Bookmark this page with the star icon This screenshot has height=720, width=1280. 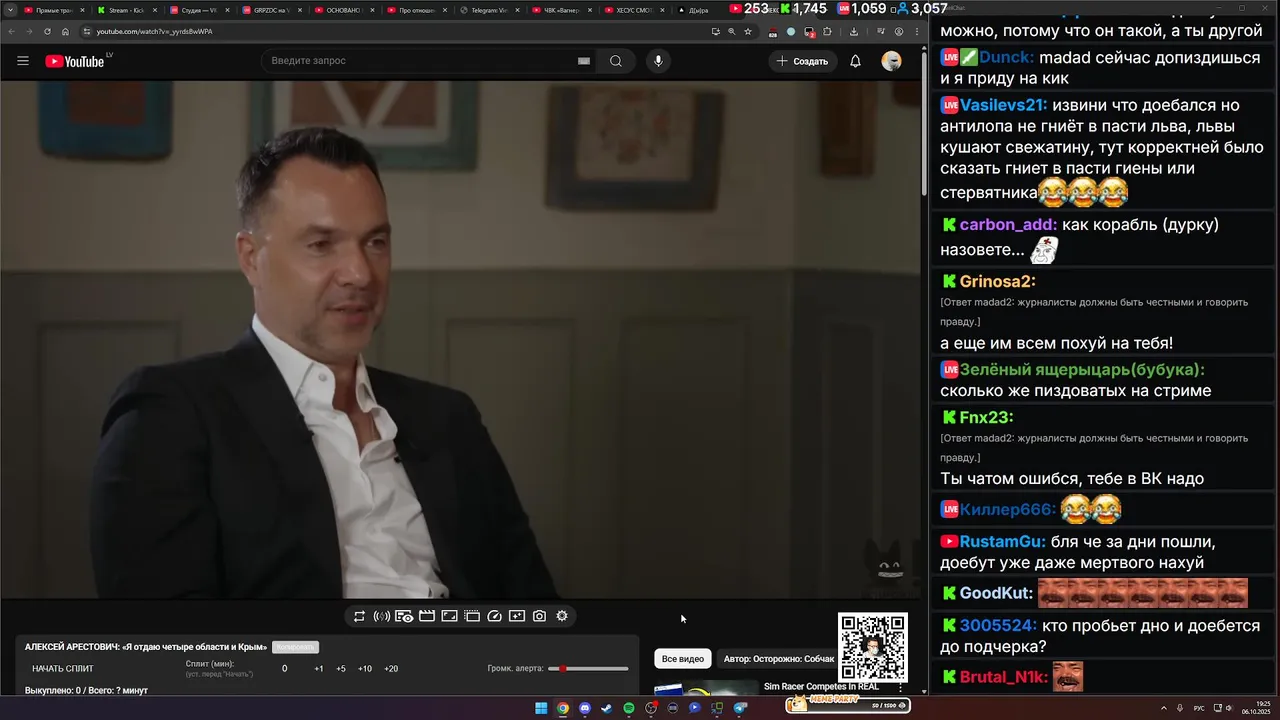(x=748, y=31)
